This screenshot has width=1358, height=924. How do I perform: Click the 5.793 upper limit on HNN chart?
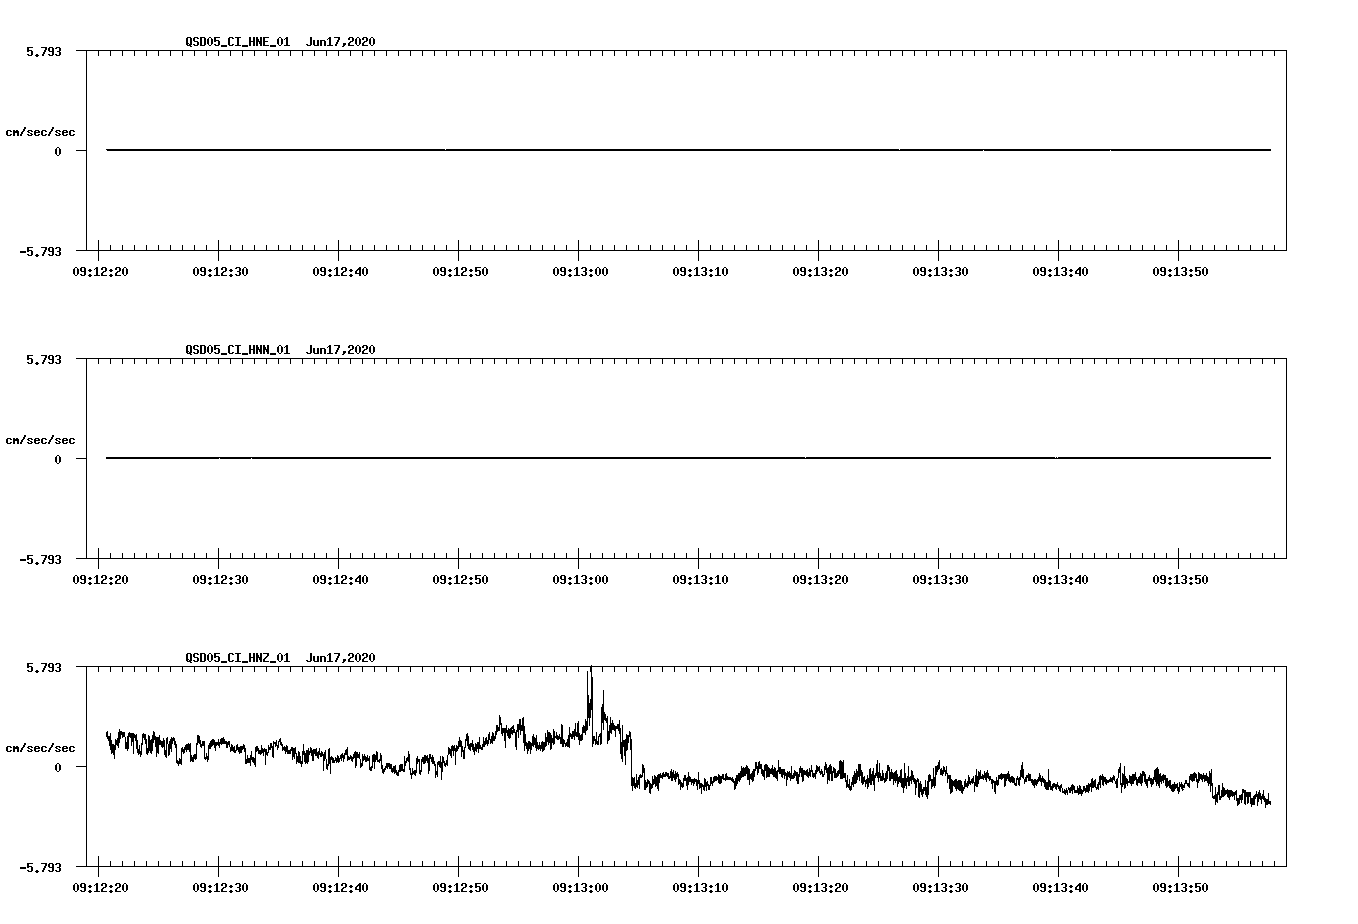43,359
